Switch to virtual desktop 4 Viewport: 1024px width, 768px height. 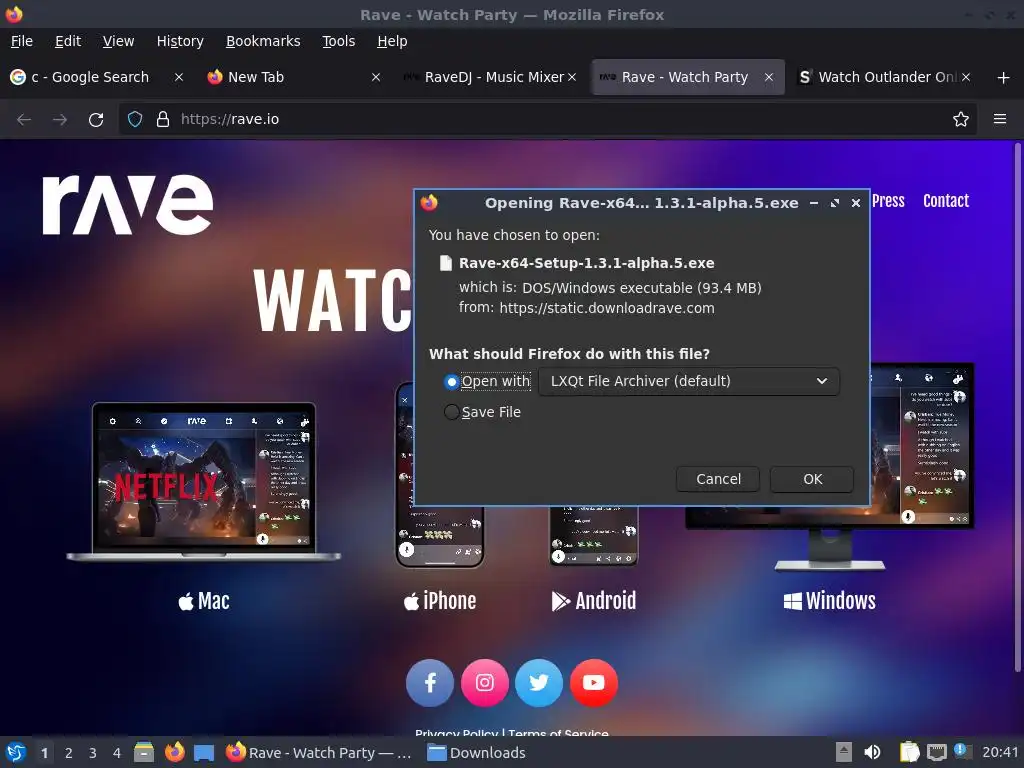116,753
